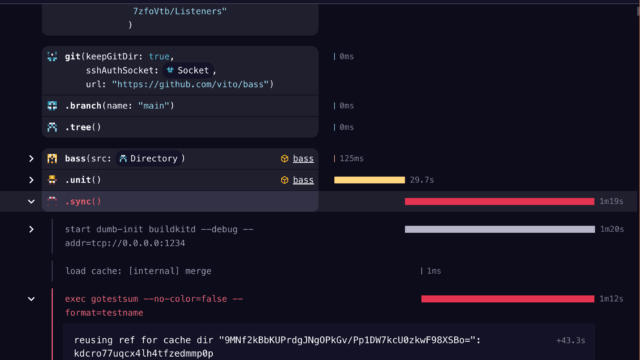Image resolution: width=640 pixels, height=360 pixels.
Task: Click the github.com/vito/bass URL string
Action: [x=190, y=84]
